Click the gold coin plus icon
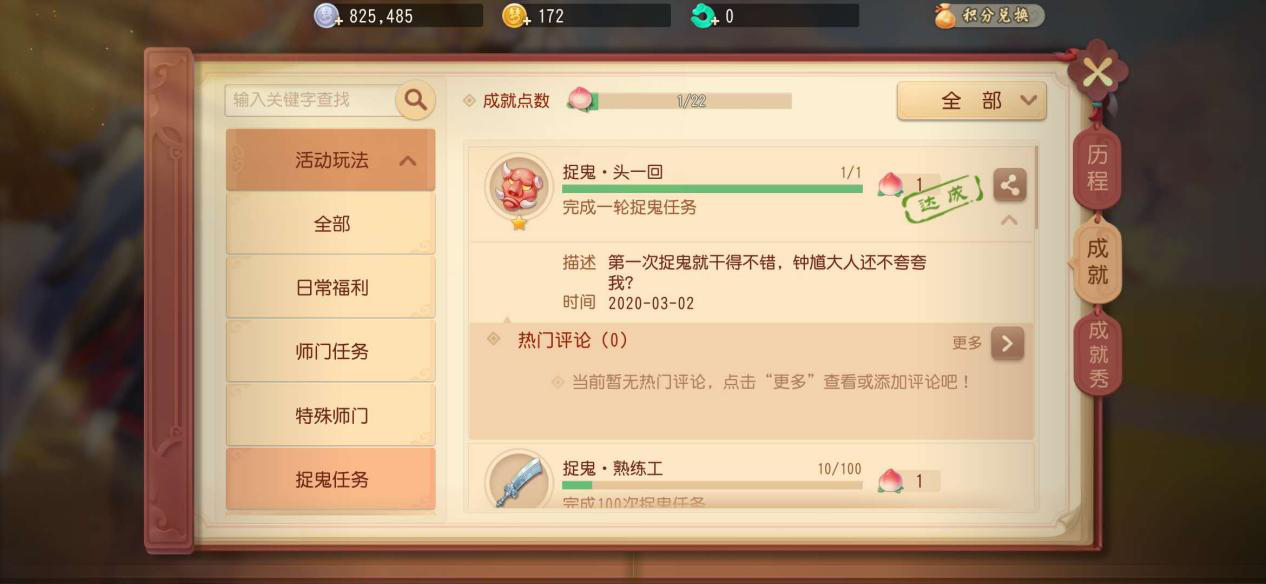Screen dimensions: 1266x584 (x=516, y=16)
